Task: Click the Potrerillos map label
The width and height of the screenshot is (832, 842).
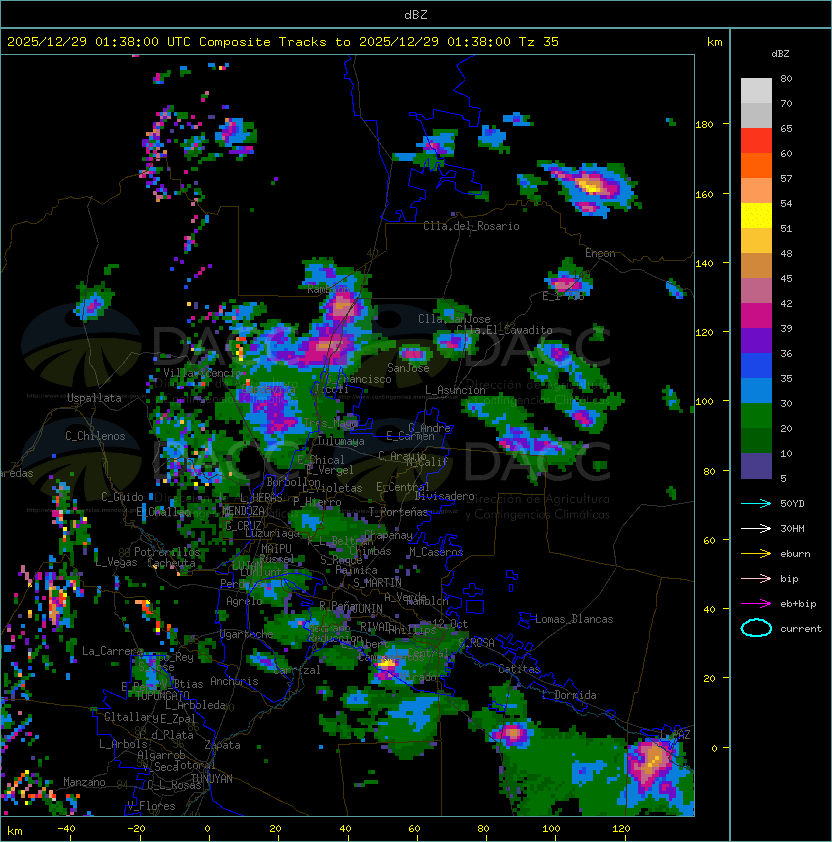Action: click(167, 551)
